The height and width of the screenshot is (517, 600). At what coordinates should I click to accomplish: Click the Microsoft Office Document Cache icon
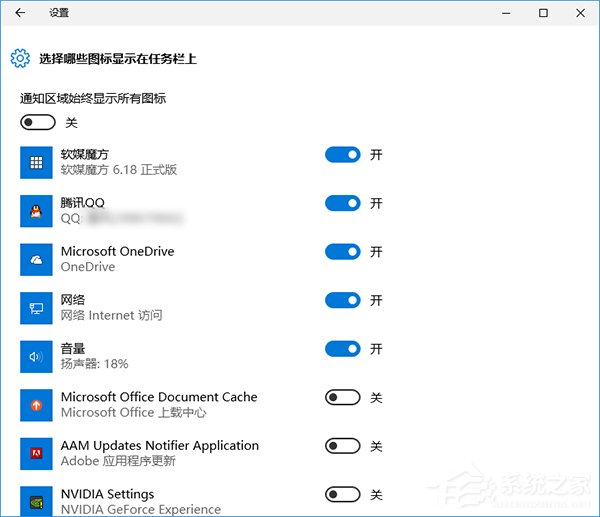36,405
